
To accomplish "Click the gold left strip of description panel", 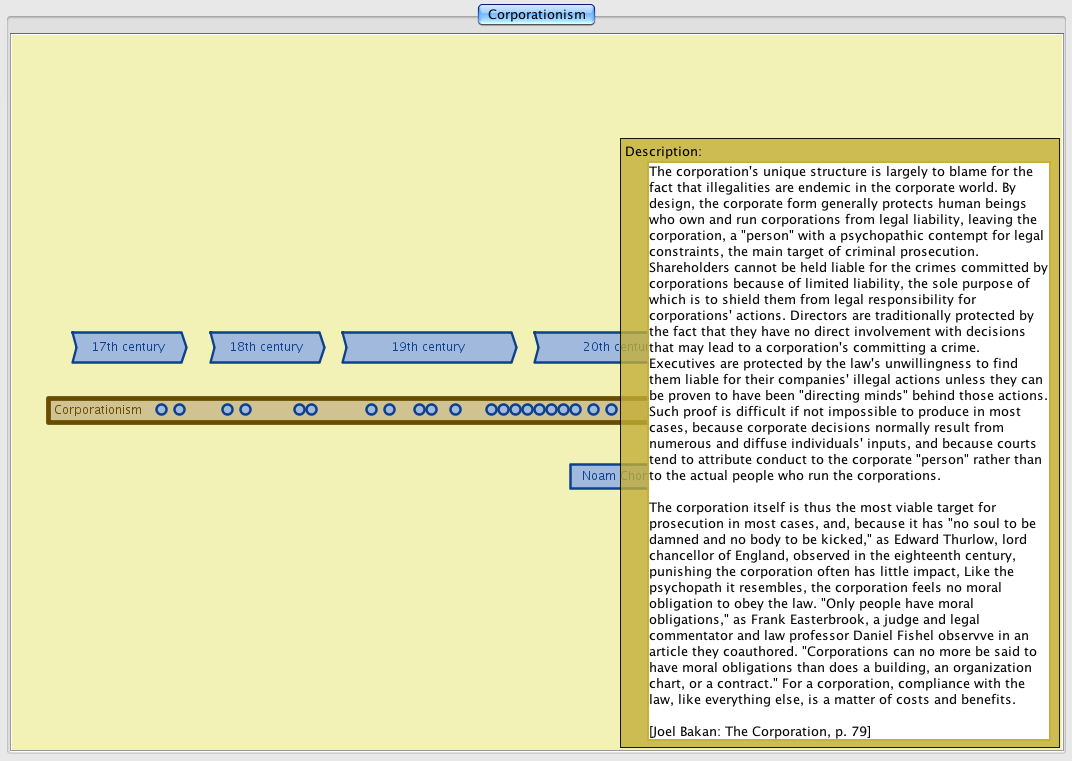I will [634, 450].
